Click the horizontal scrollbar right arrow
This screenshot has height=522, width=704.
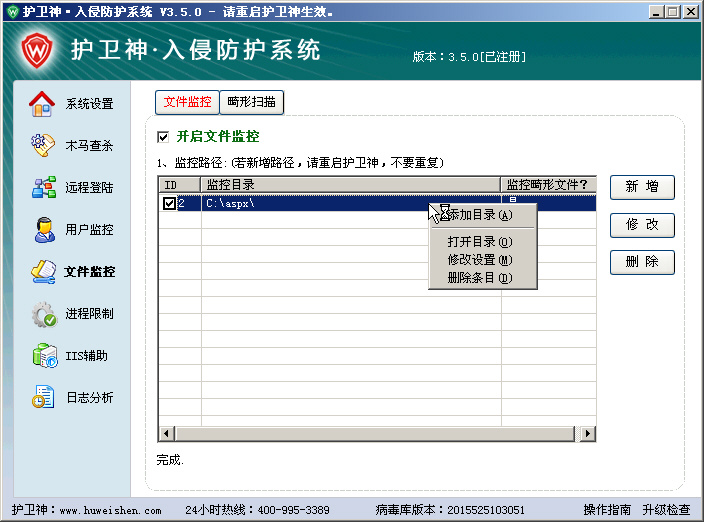[x=587, y=434]
